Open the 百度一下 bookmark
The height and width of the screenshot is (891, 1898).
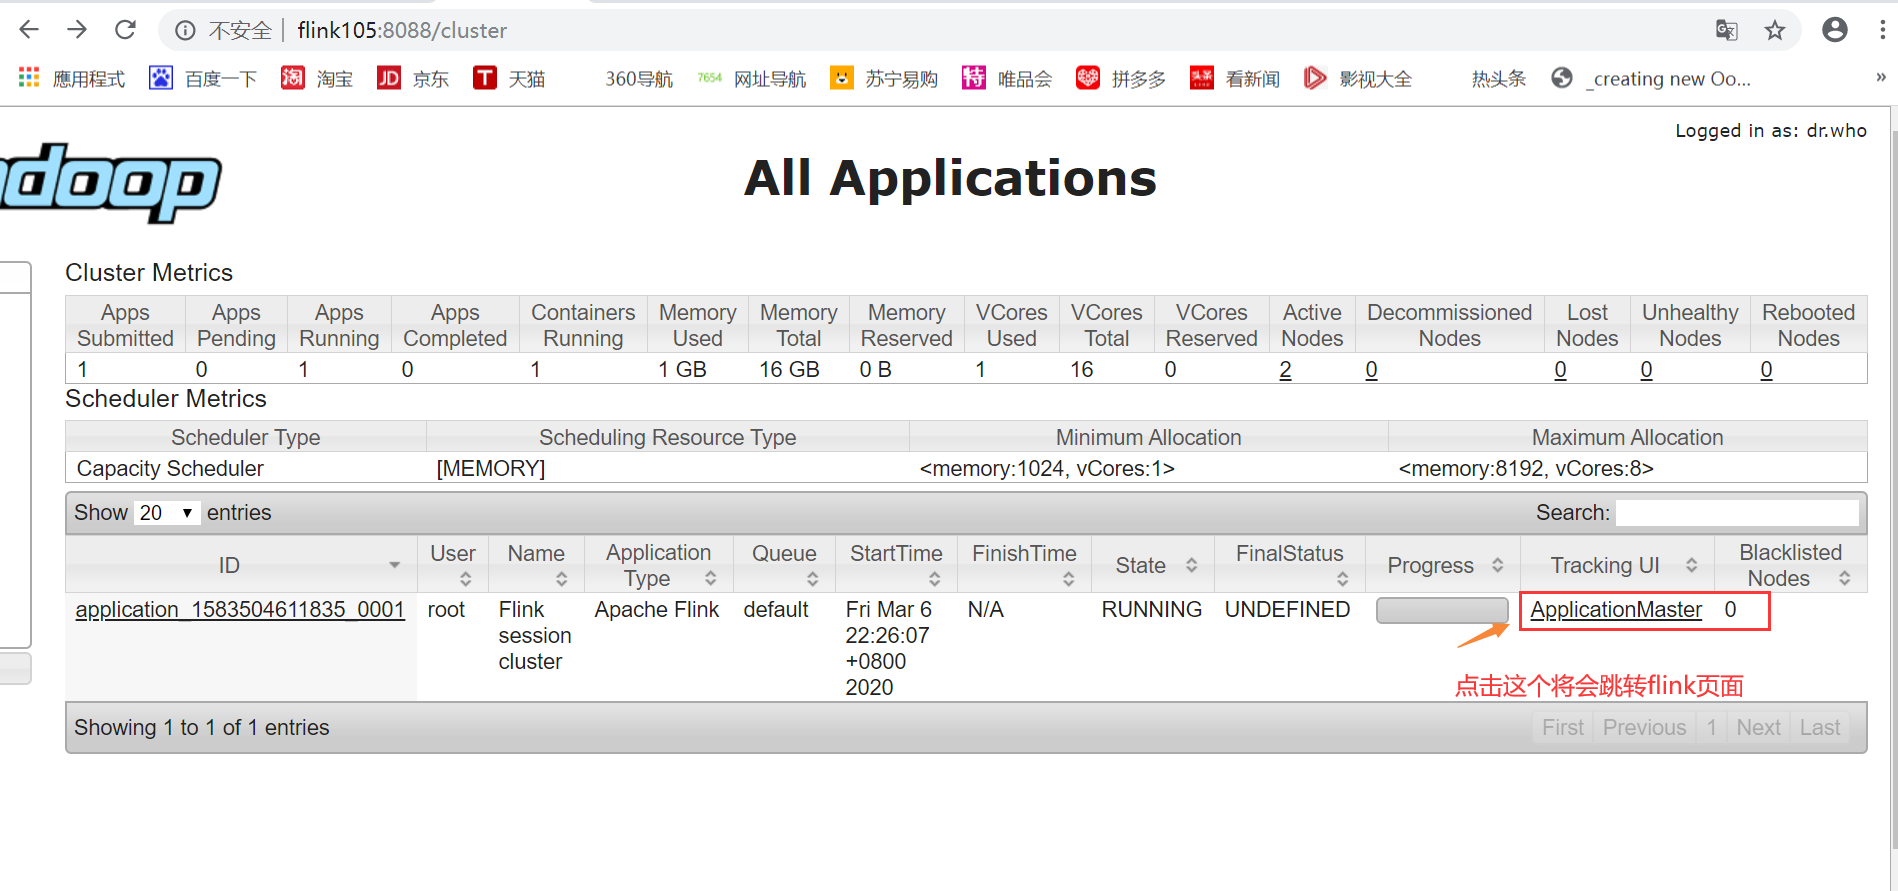[203, 78]
